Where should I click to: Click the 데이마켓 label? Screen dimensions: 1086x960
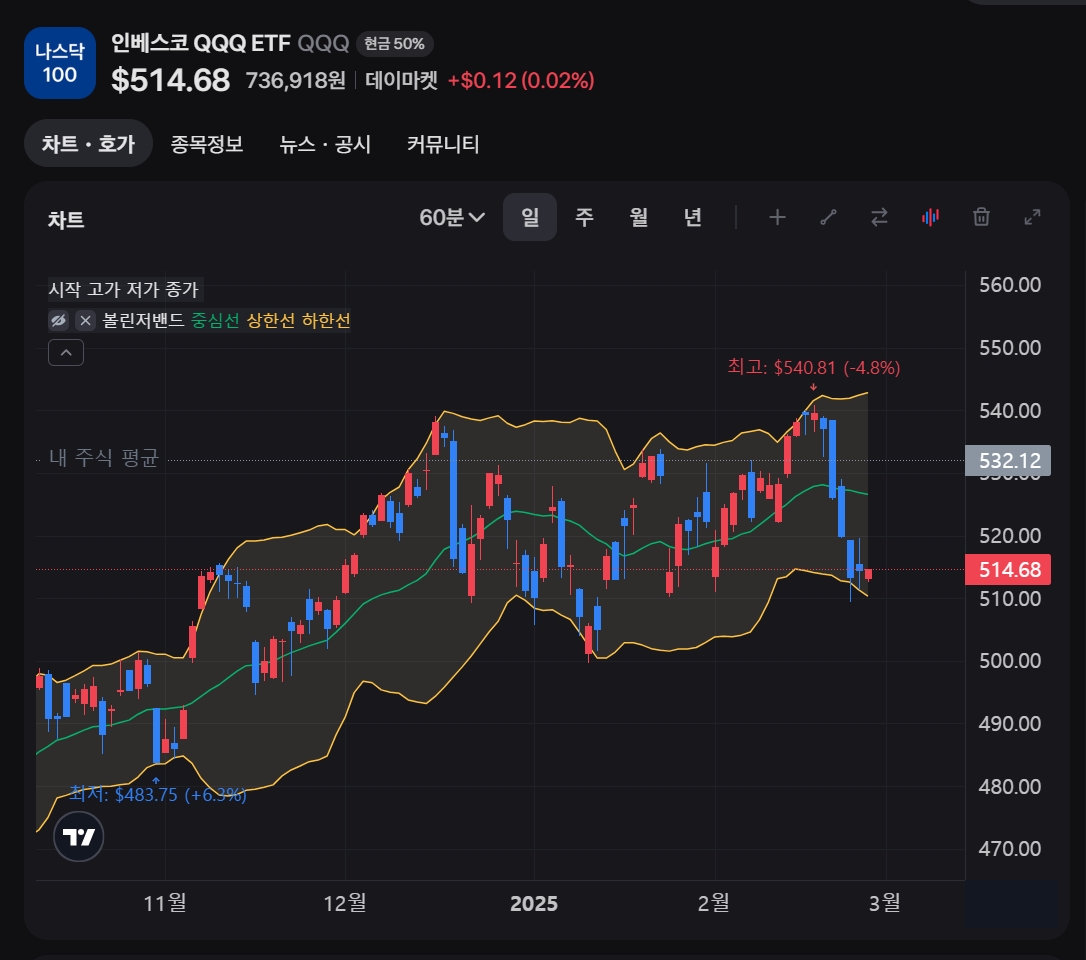(402, 80)
